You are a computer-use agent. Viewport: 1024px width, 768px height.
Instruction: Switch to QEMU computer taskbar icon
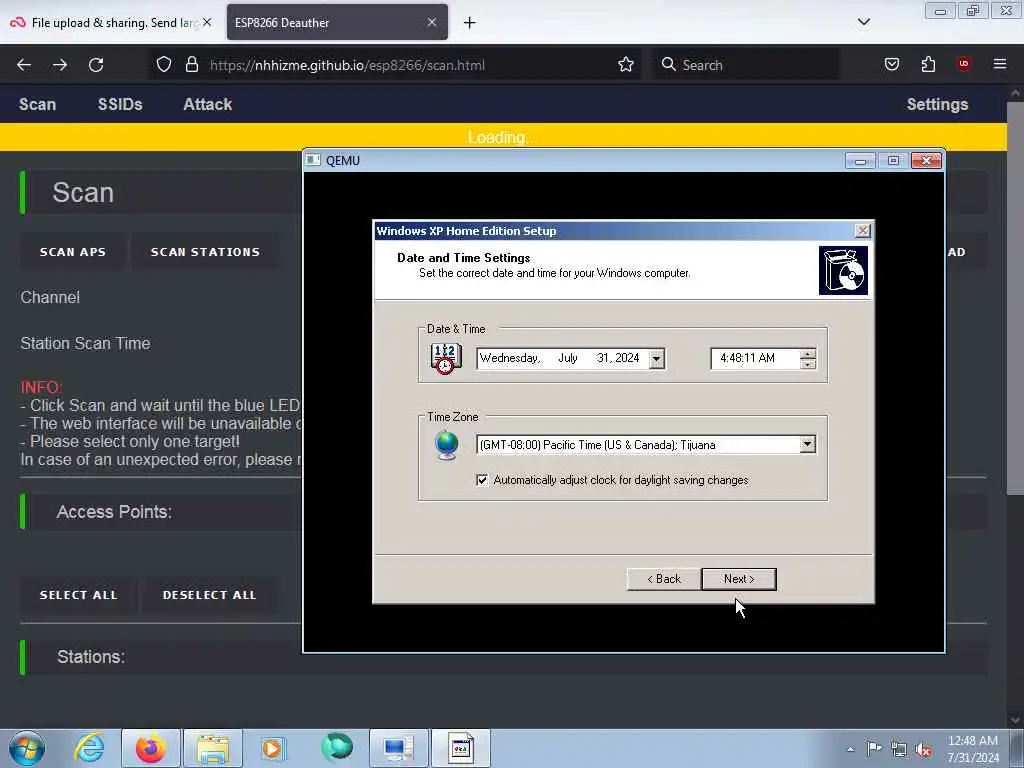tap(398, 748)
